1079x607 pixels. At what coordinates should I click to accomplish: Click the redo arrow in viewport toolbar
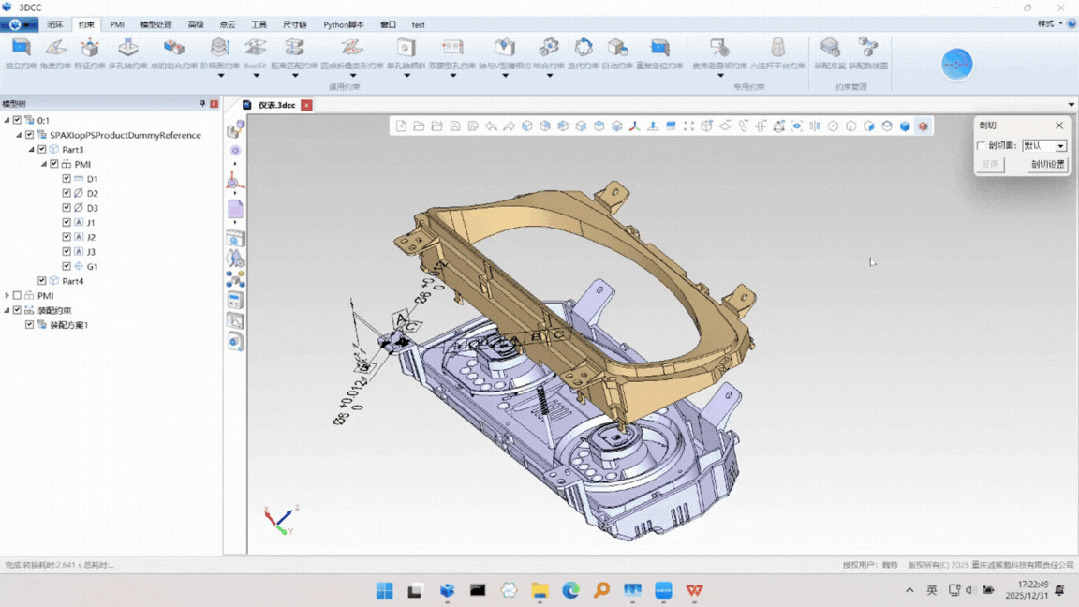click(509, 126)
